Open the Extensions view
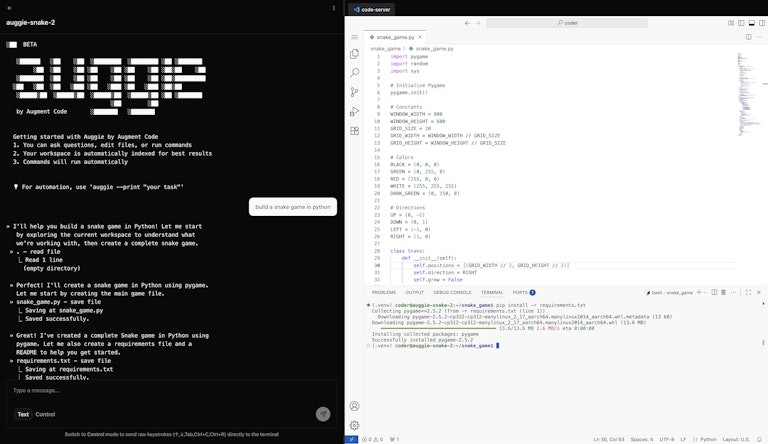 [355, 131]
